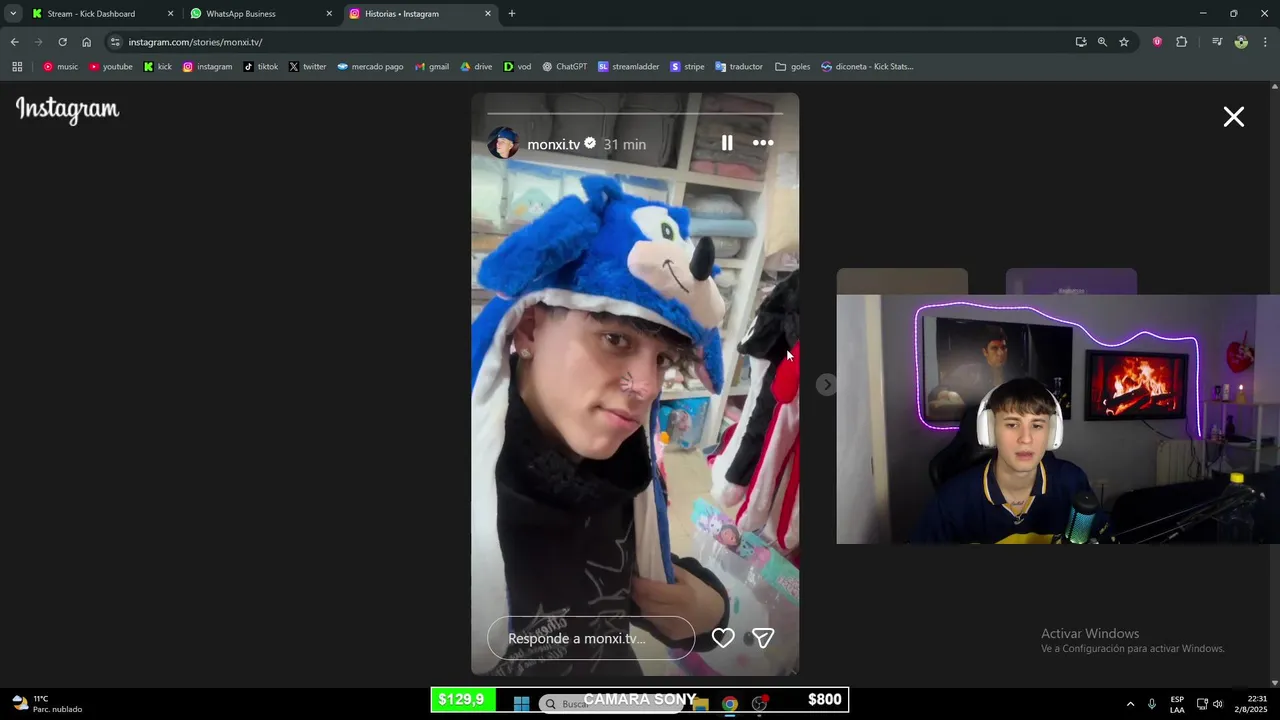
Task: Open the drive bookmark
Action: [476, 67]
